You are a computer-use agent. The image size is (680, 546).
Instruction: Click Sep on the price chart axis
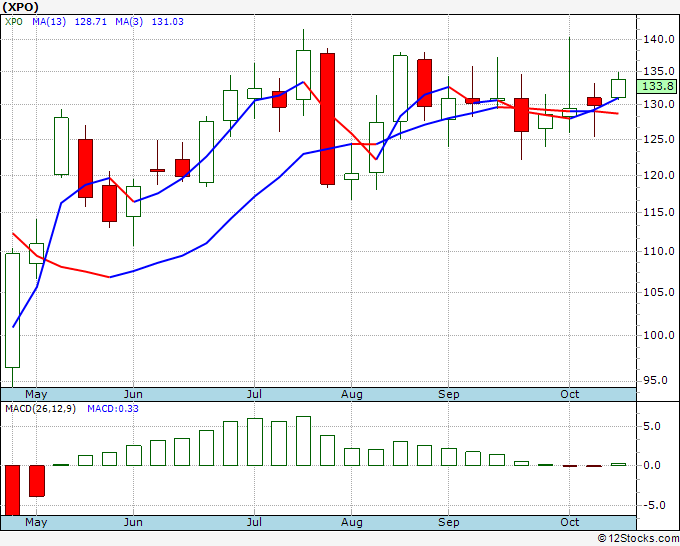pyautogui.click(x=448, y=394)
